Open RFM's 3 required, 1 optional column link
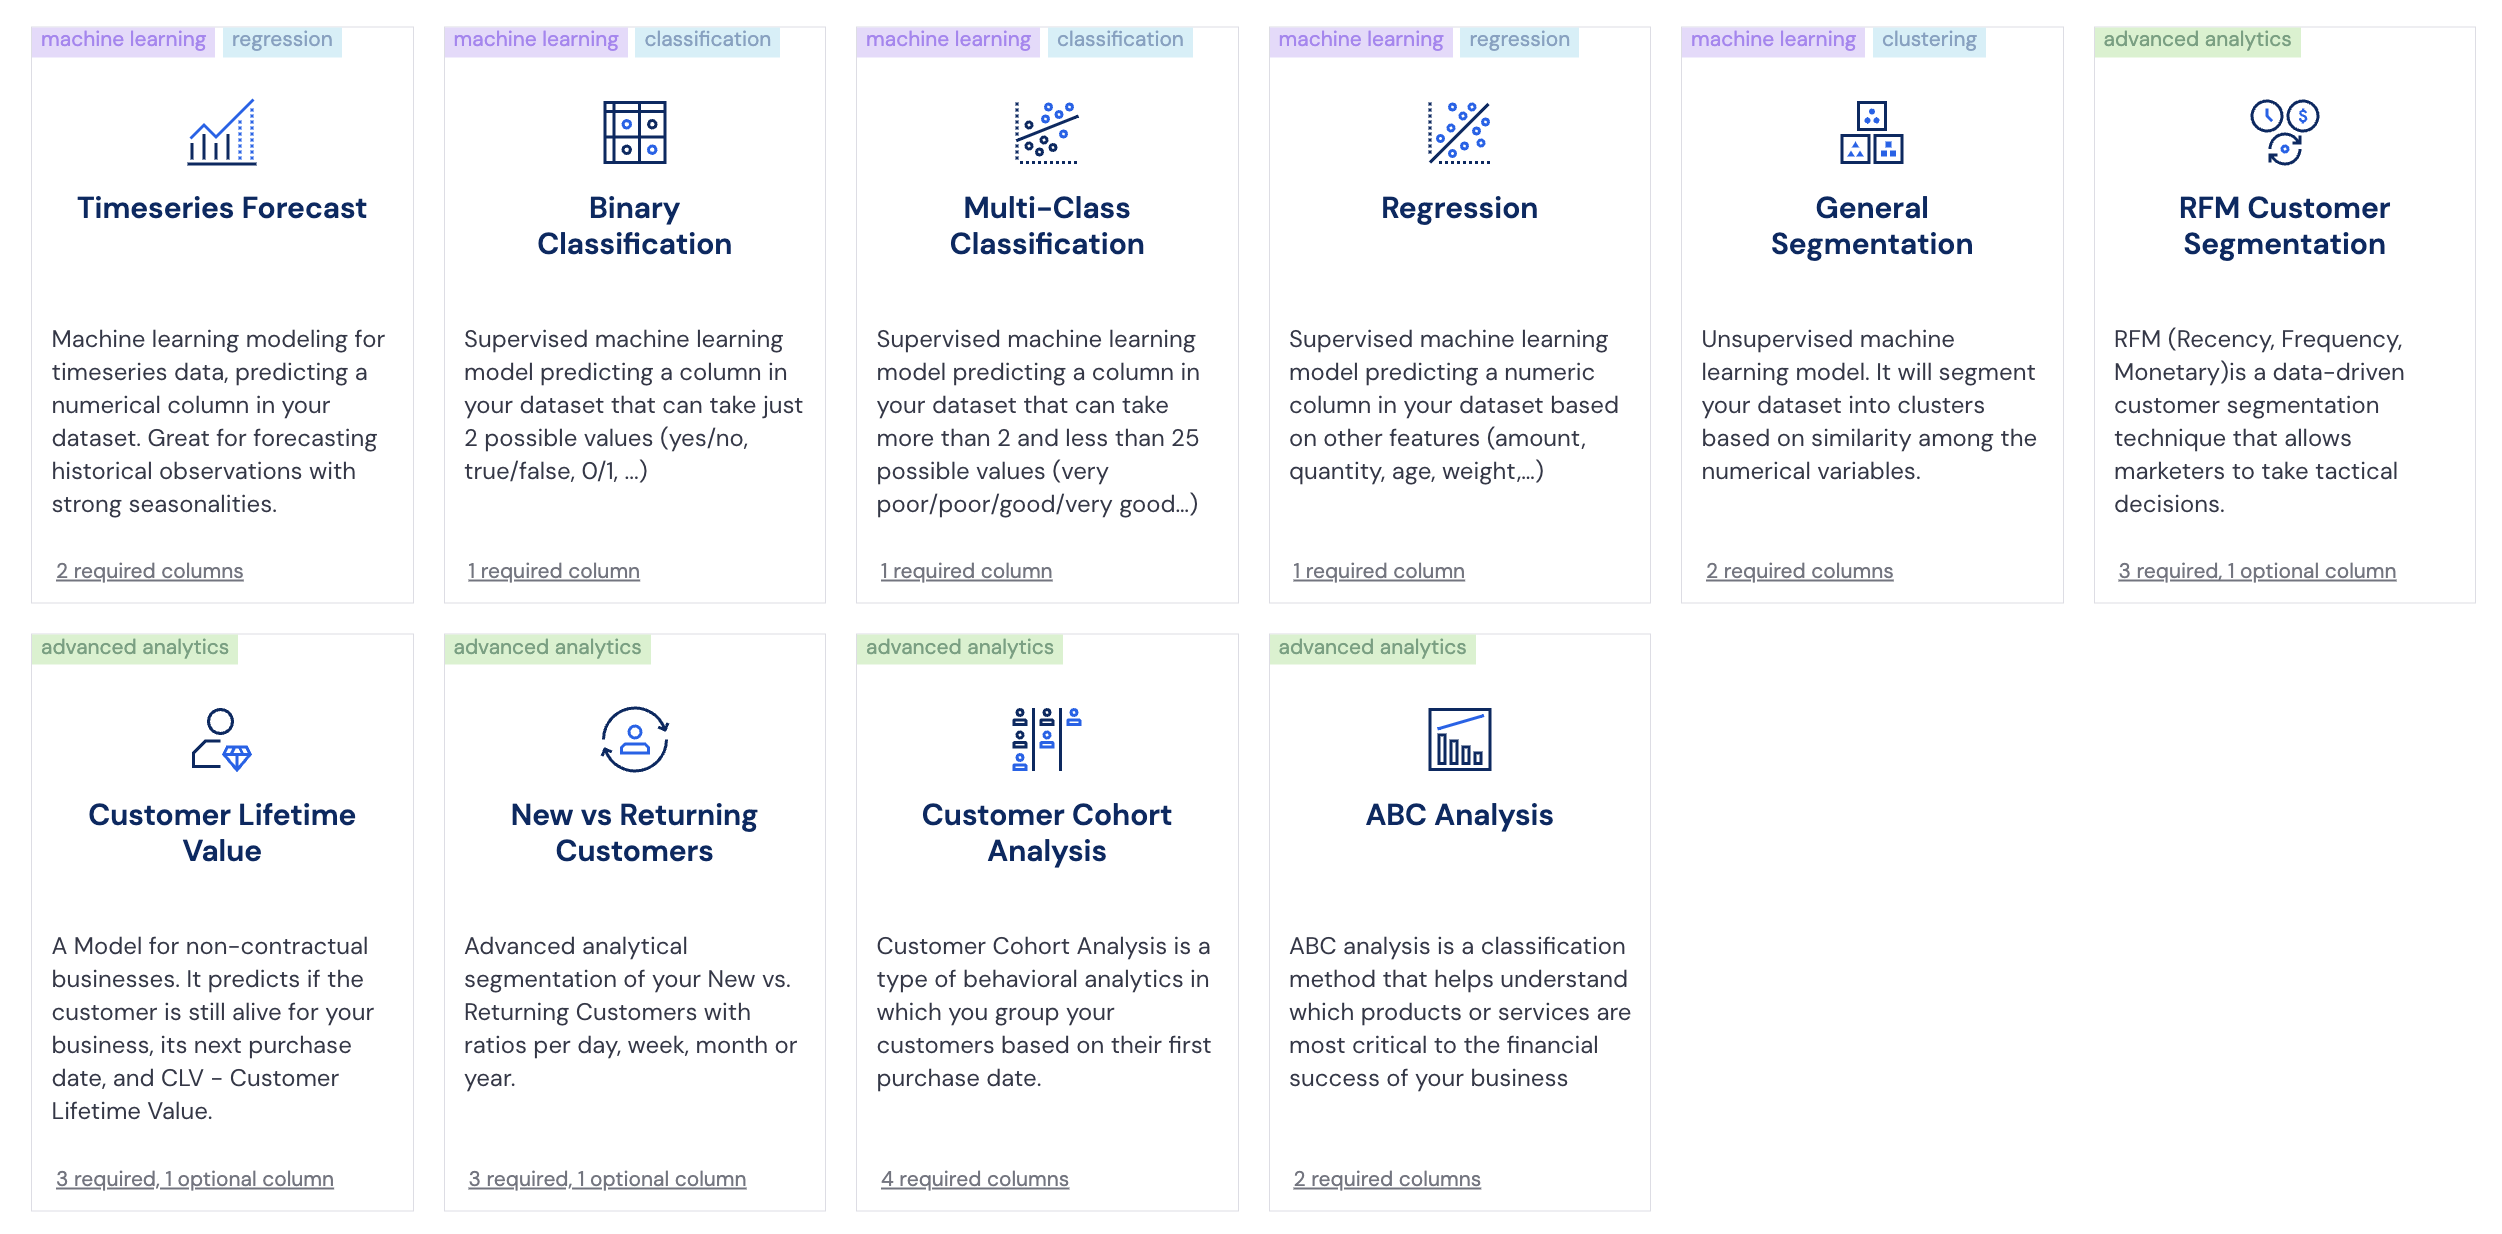The height and width of the screenshot is (1234, 2502). [x=2257, y=571]
